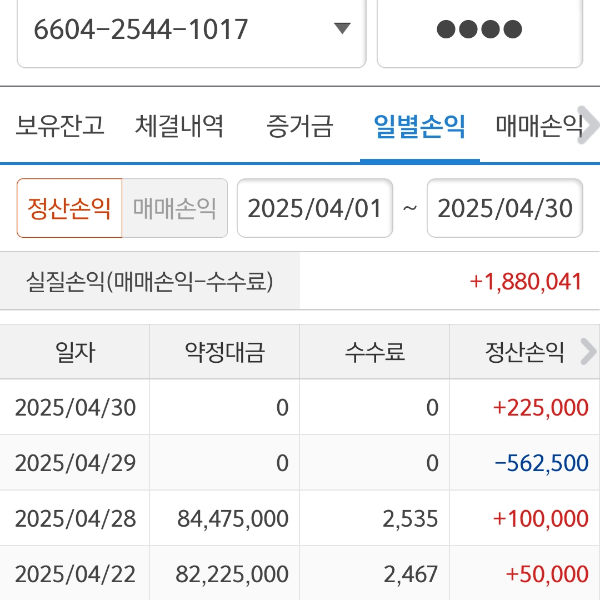Open the account number dropdown arrow
The height and width of the screenshot is (600, 600).
tap(342, 29)
